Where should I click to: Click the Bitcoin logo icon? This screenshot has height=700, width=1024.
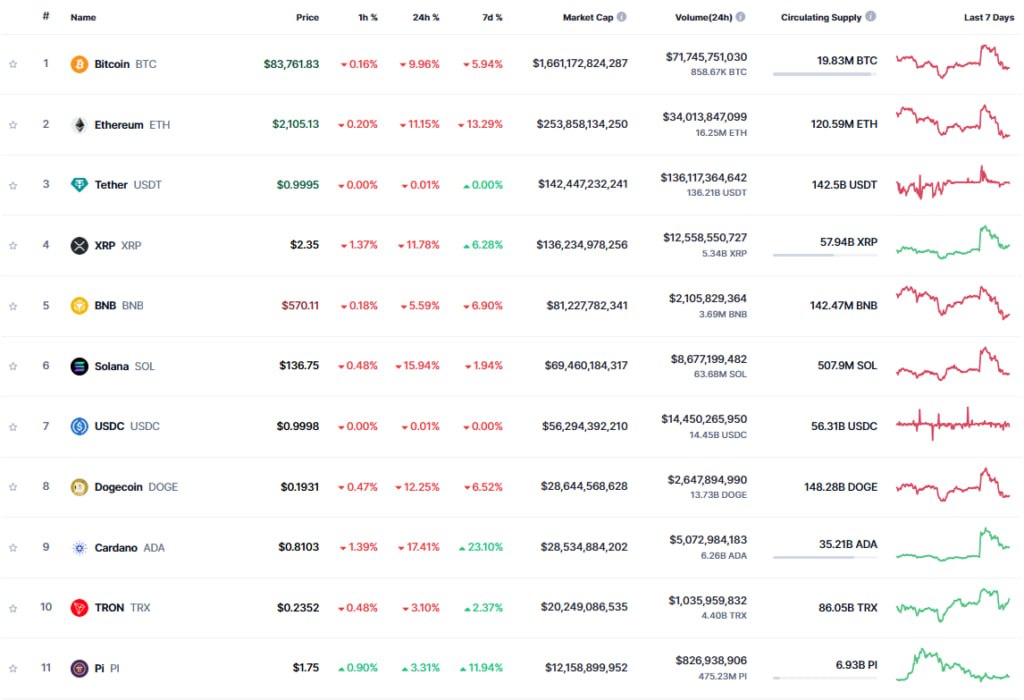pos(79,64)
